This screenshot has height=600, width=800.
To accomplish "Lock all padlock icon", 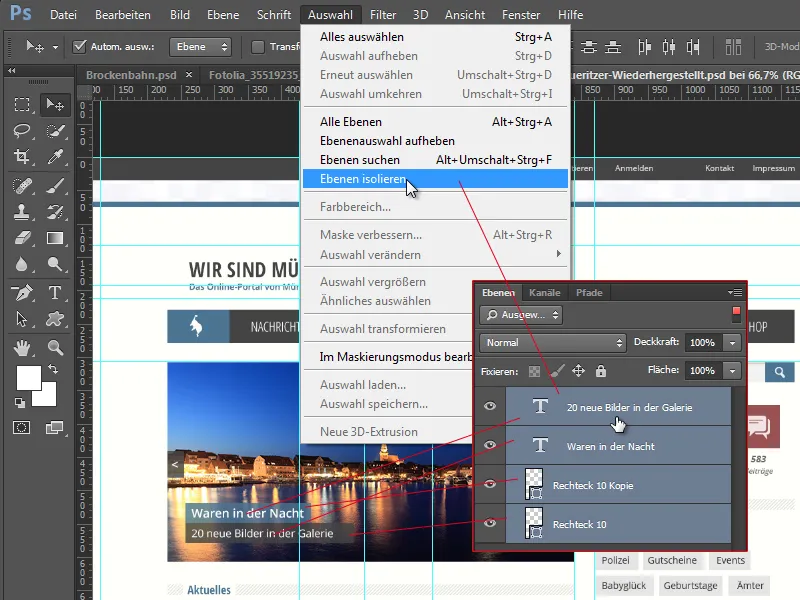I will click(x=601, y=371).
